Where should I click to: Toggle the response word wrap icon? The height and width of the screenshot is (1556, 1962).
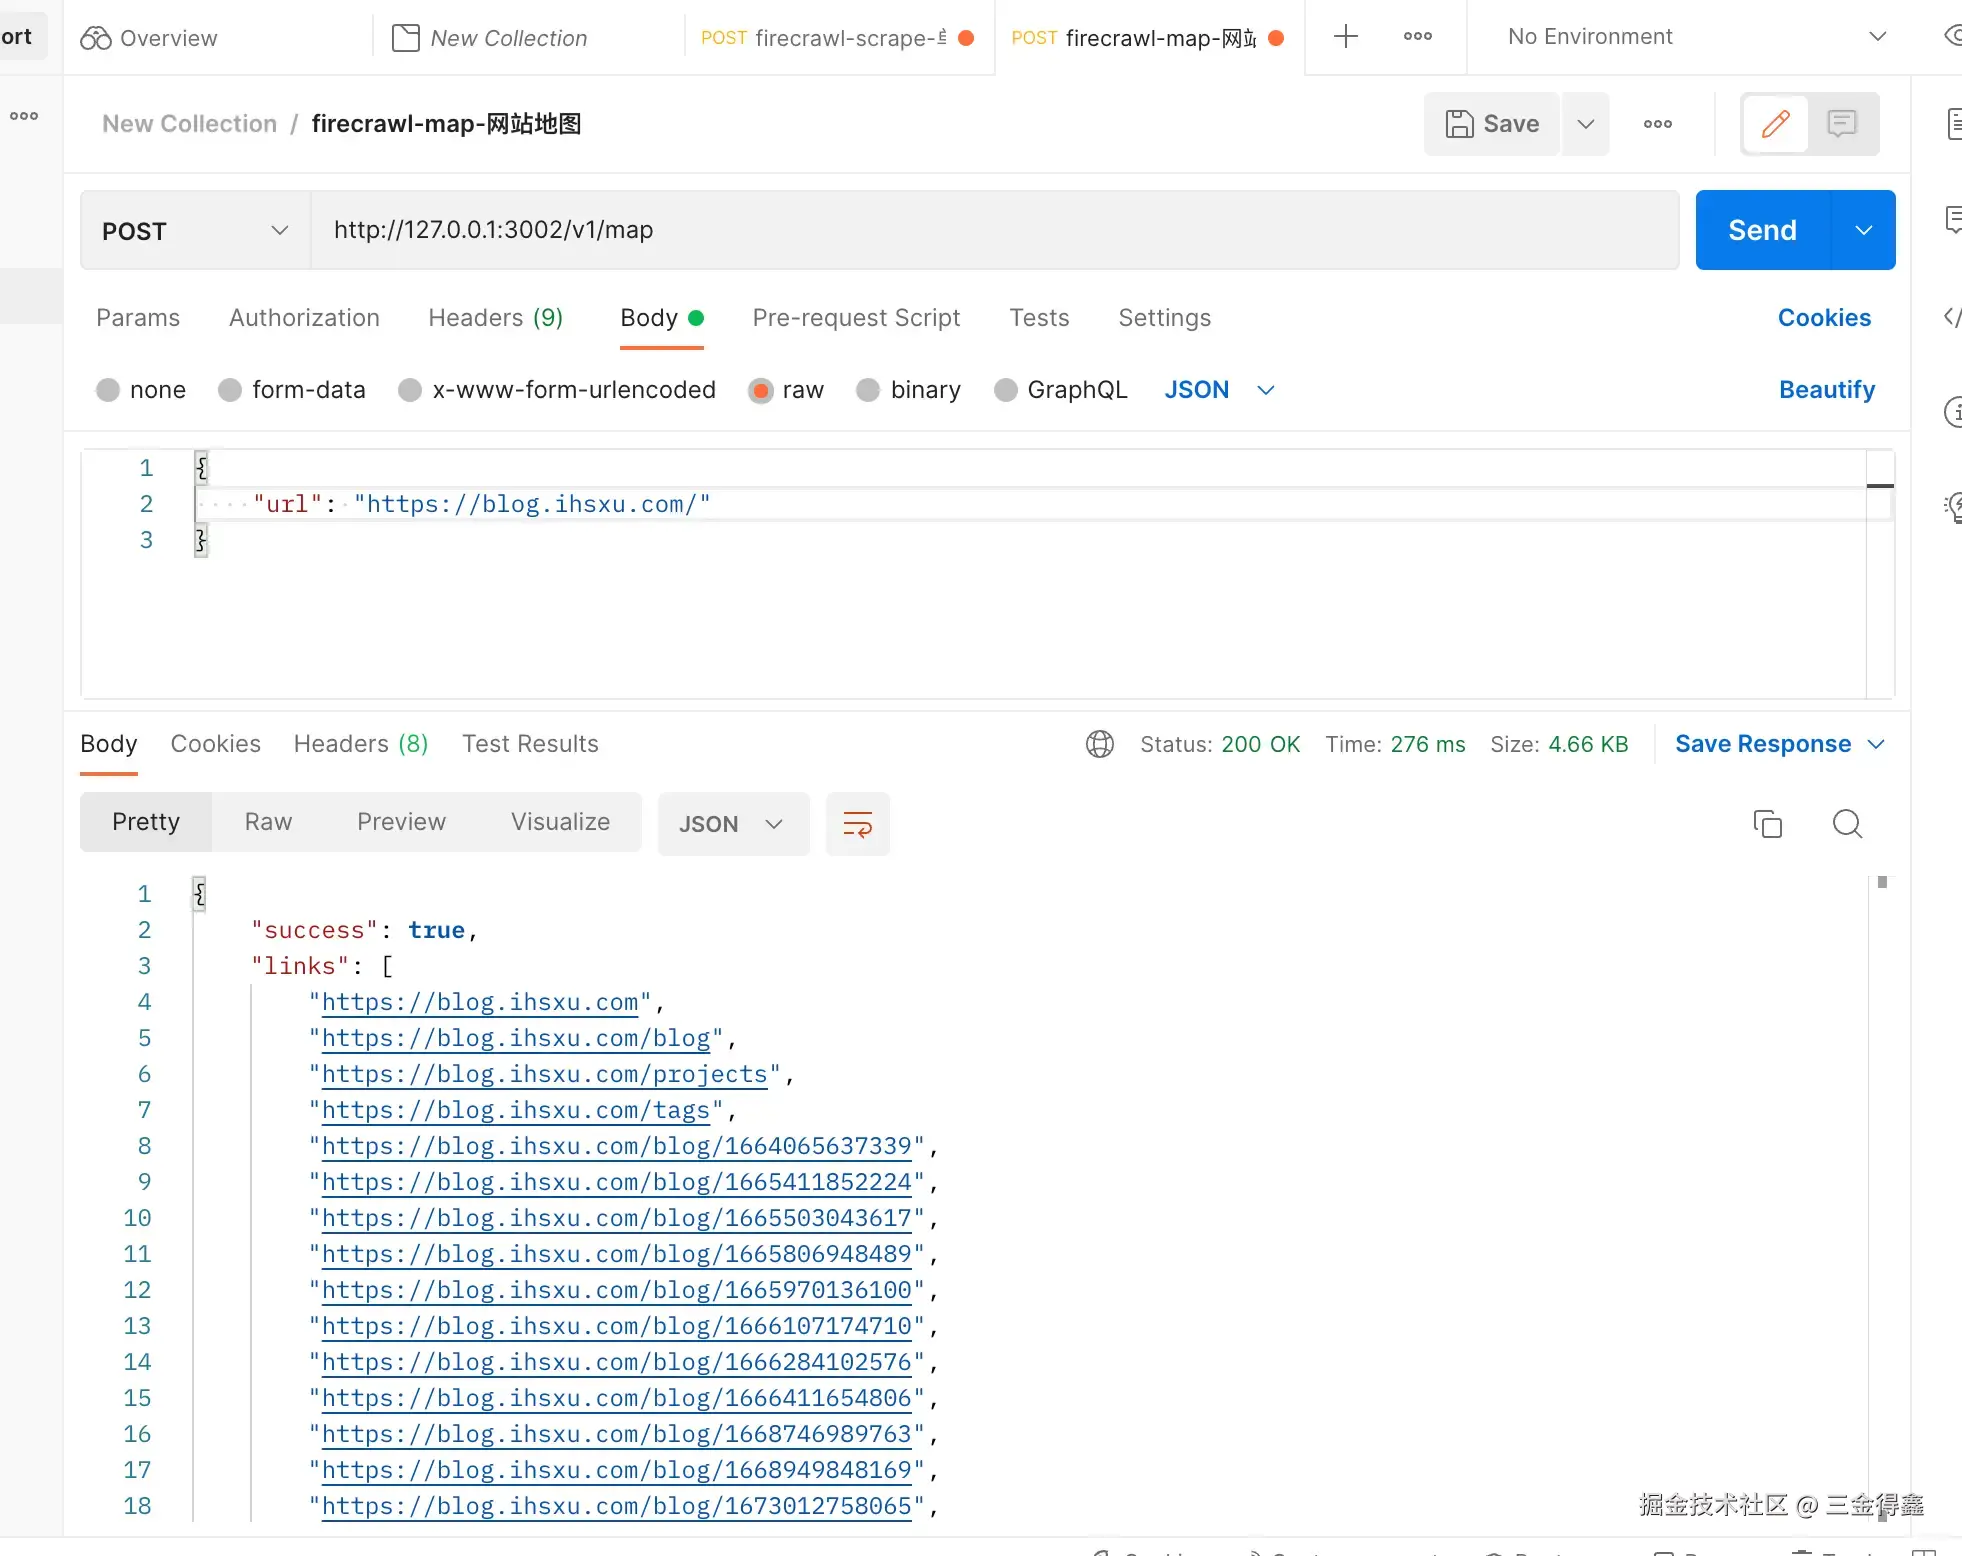click(857, 823)
